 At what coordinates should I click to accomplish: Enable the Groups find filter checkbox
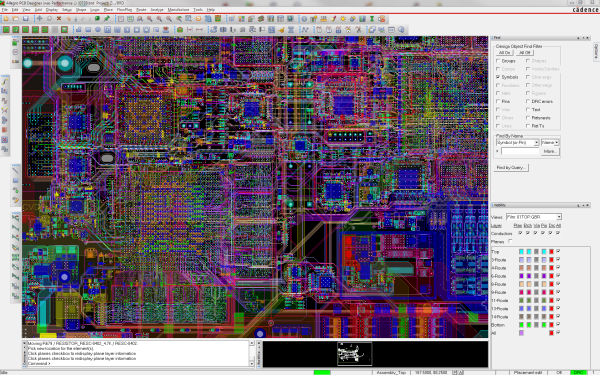pos(498,61)
